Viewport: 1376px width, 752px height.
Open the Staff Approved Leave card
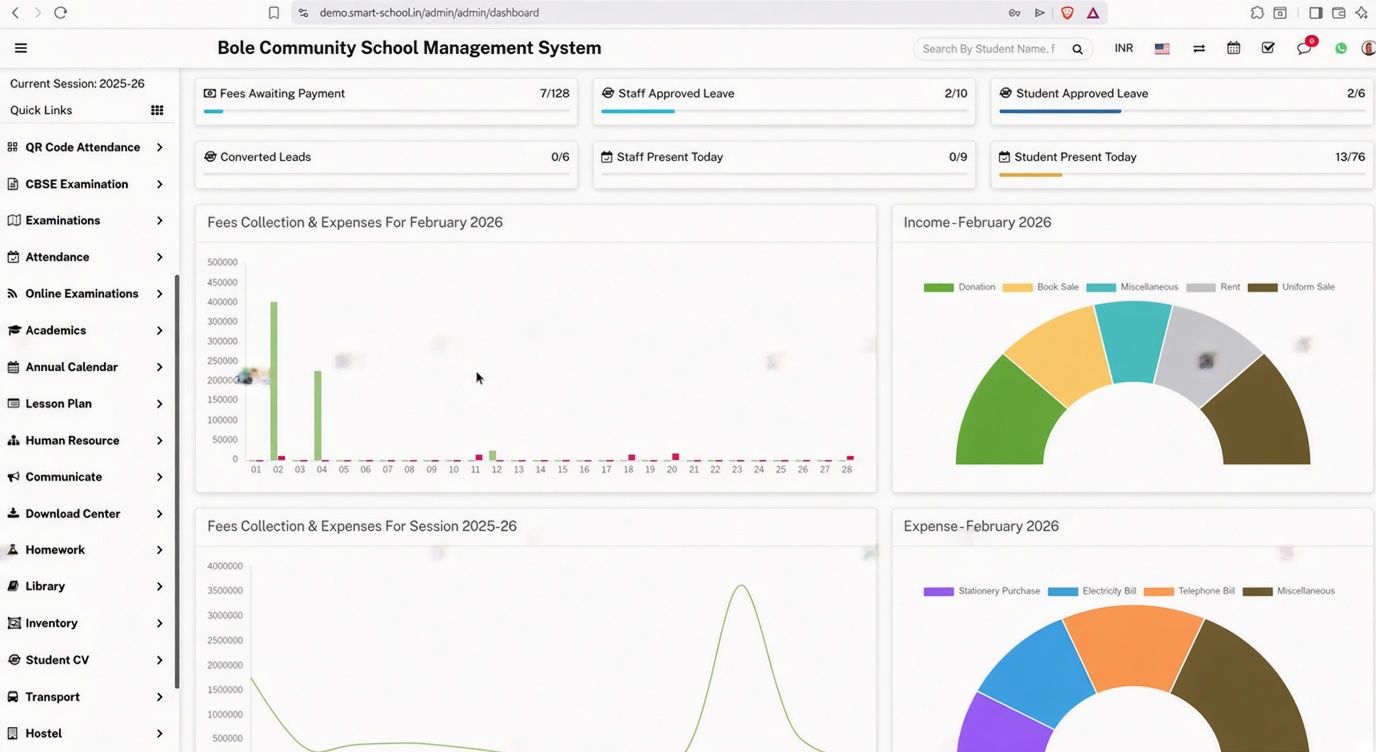click(784, 101)
